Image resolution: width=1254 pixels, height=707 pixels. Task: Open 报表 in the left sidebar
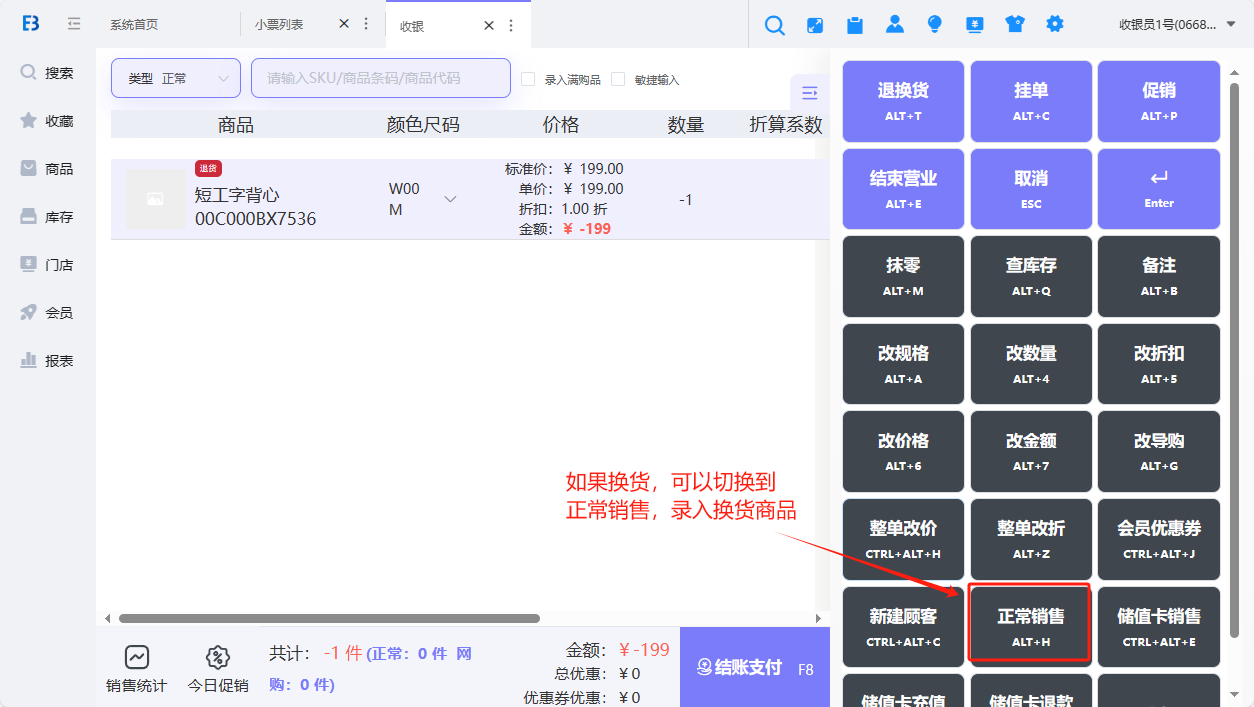(x=47, y=361)
